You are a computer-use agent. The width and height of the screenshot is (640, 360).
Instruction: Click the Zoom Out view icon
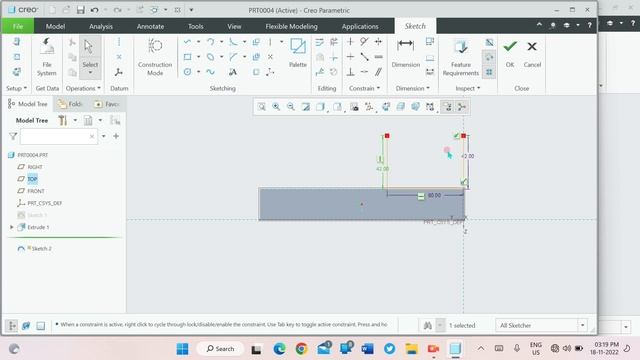pyautogui.click(x=291, y=107)
